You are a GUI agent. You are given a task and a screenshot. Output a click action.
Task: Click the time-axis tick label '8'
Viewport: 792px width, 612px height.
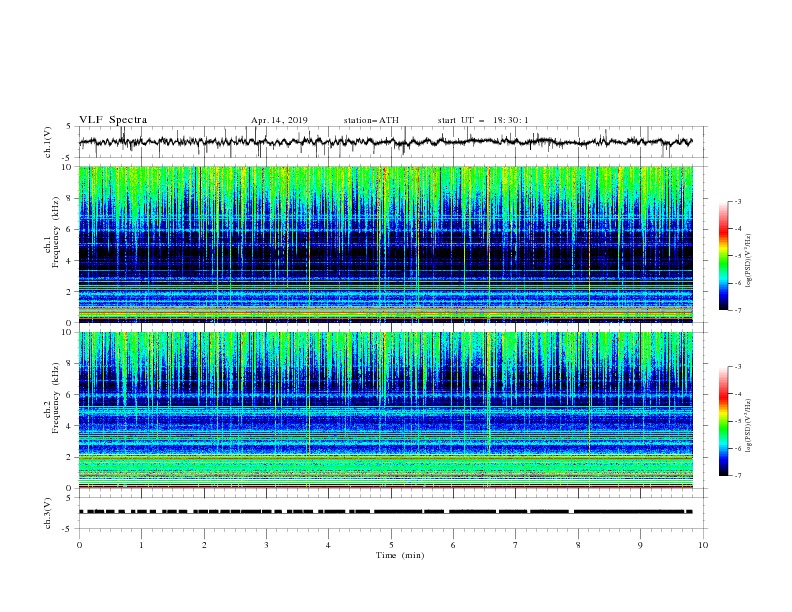[578, 545]
